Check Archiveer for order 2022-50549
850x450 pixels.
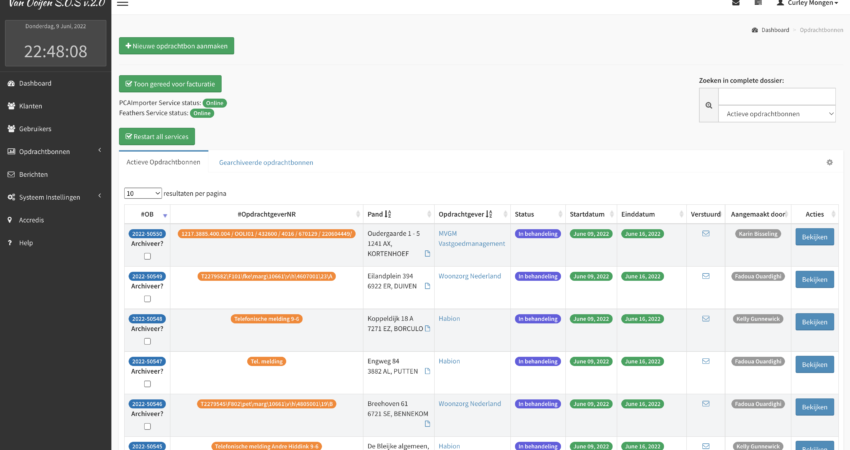147,299
